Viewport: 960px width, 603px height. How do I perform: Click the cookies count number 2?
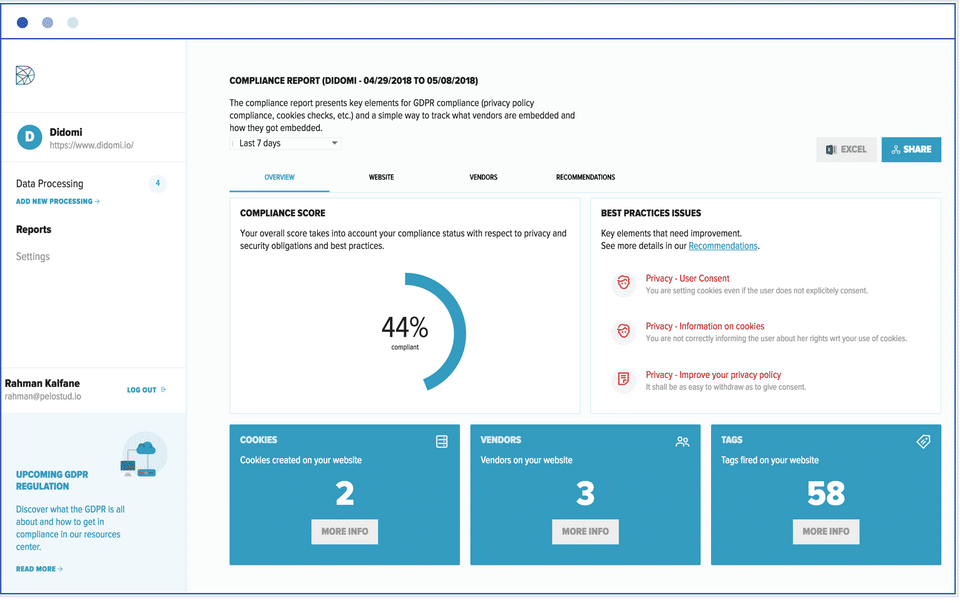click(x=345, y=493)
